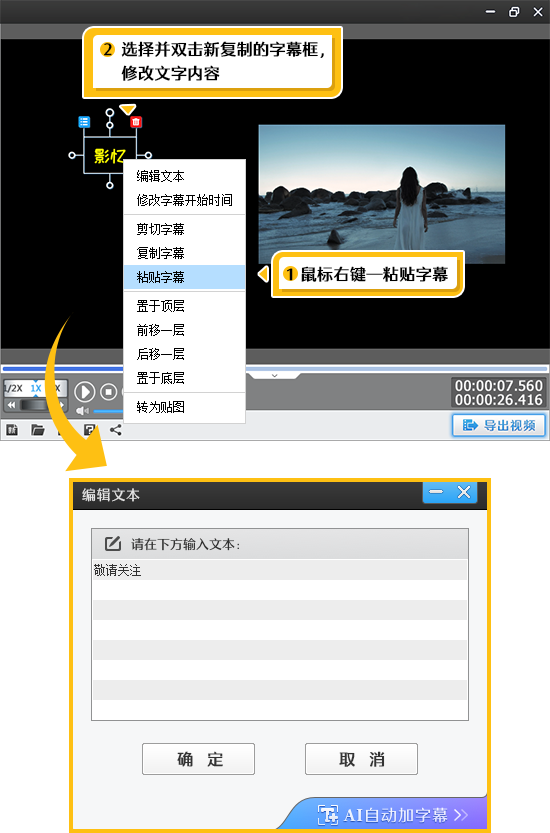Open the blue list icon on subtitle box
550x833 pixels.
(84, 122)
